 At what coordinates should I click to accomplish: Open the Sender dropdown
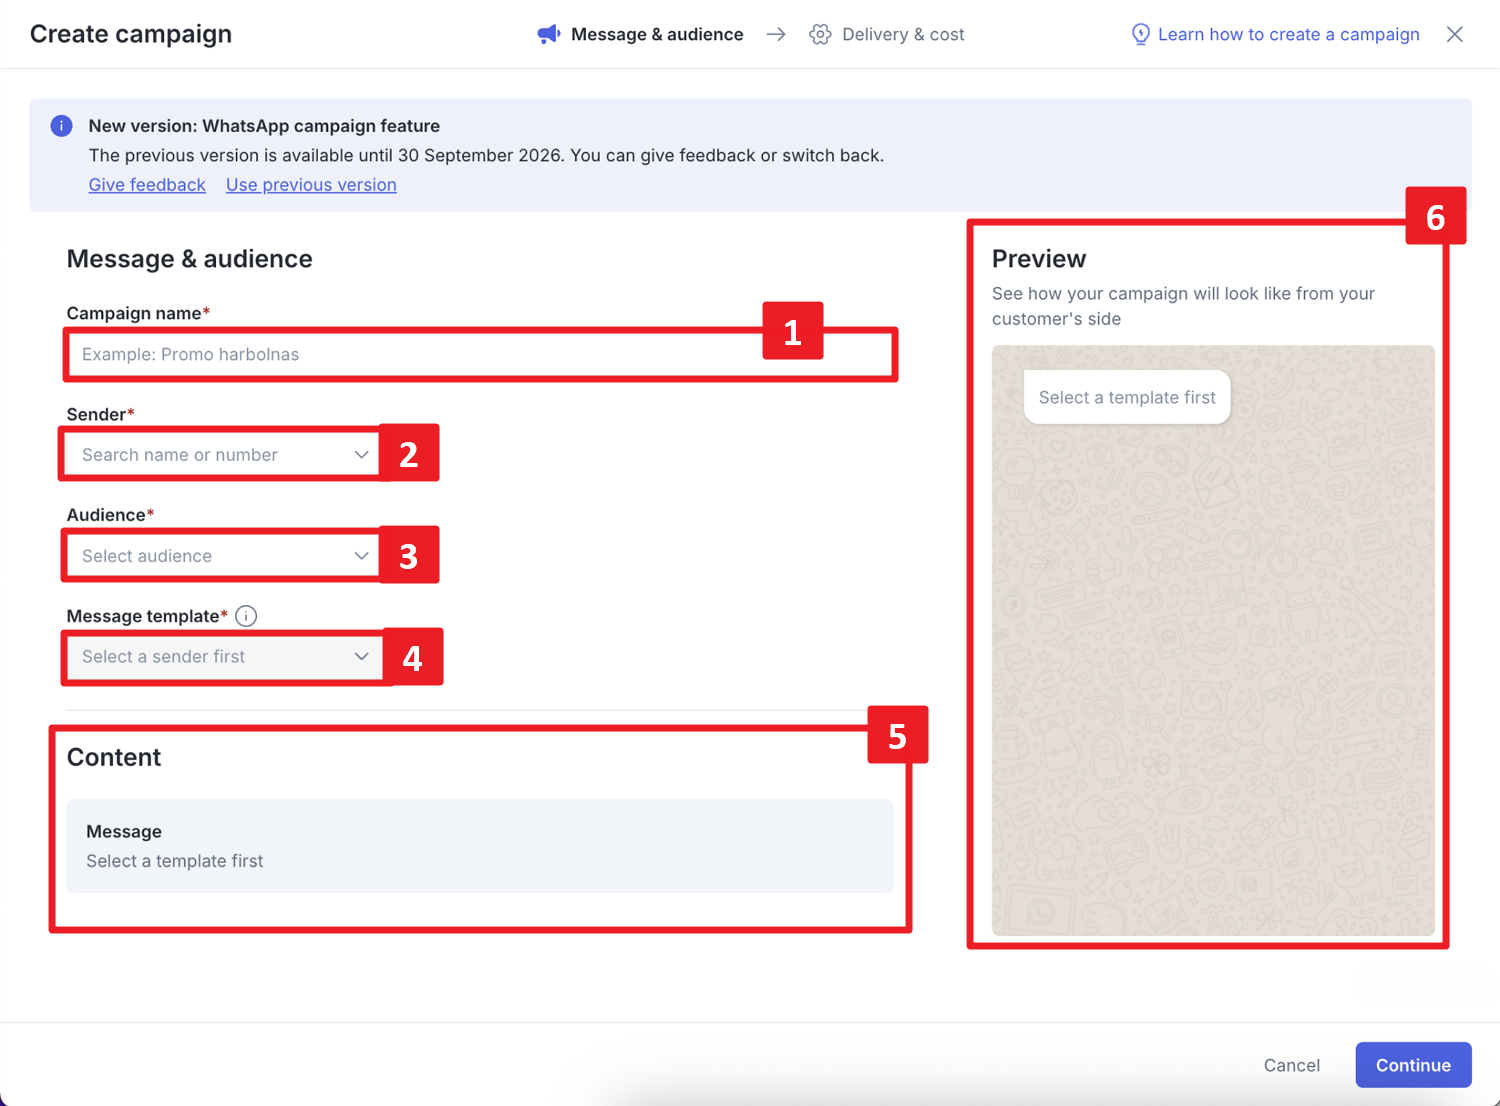222,455
